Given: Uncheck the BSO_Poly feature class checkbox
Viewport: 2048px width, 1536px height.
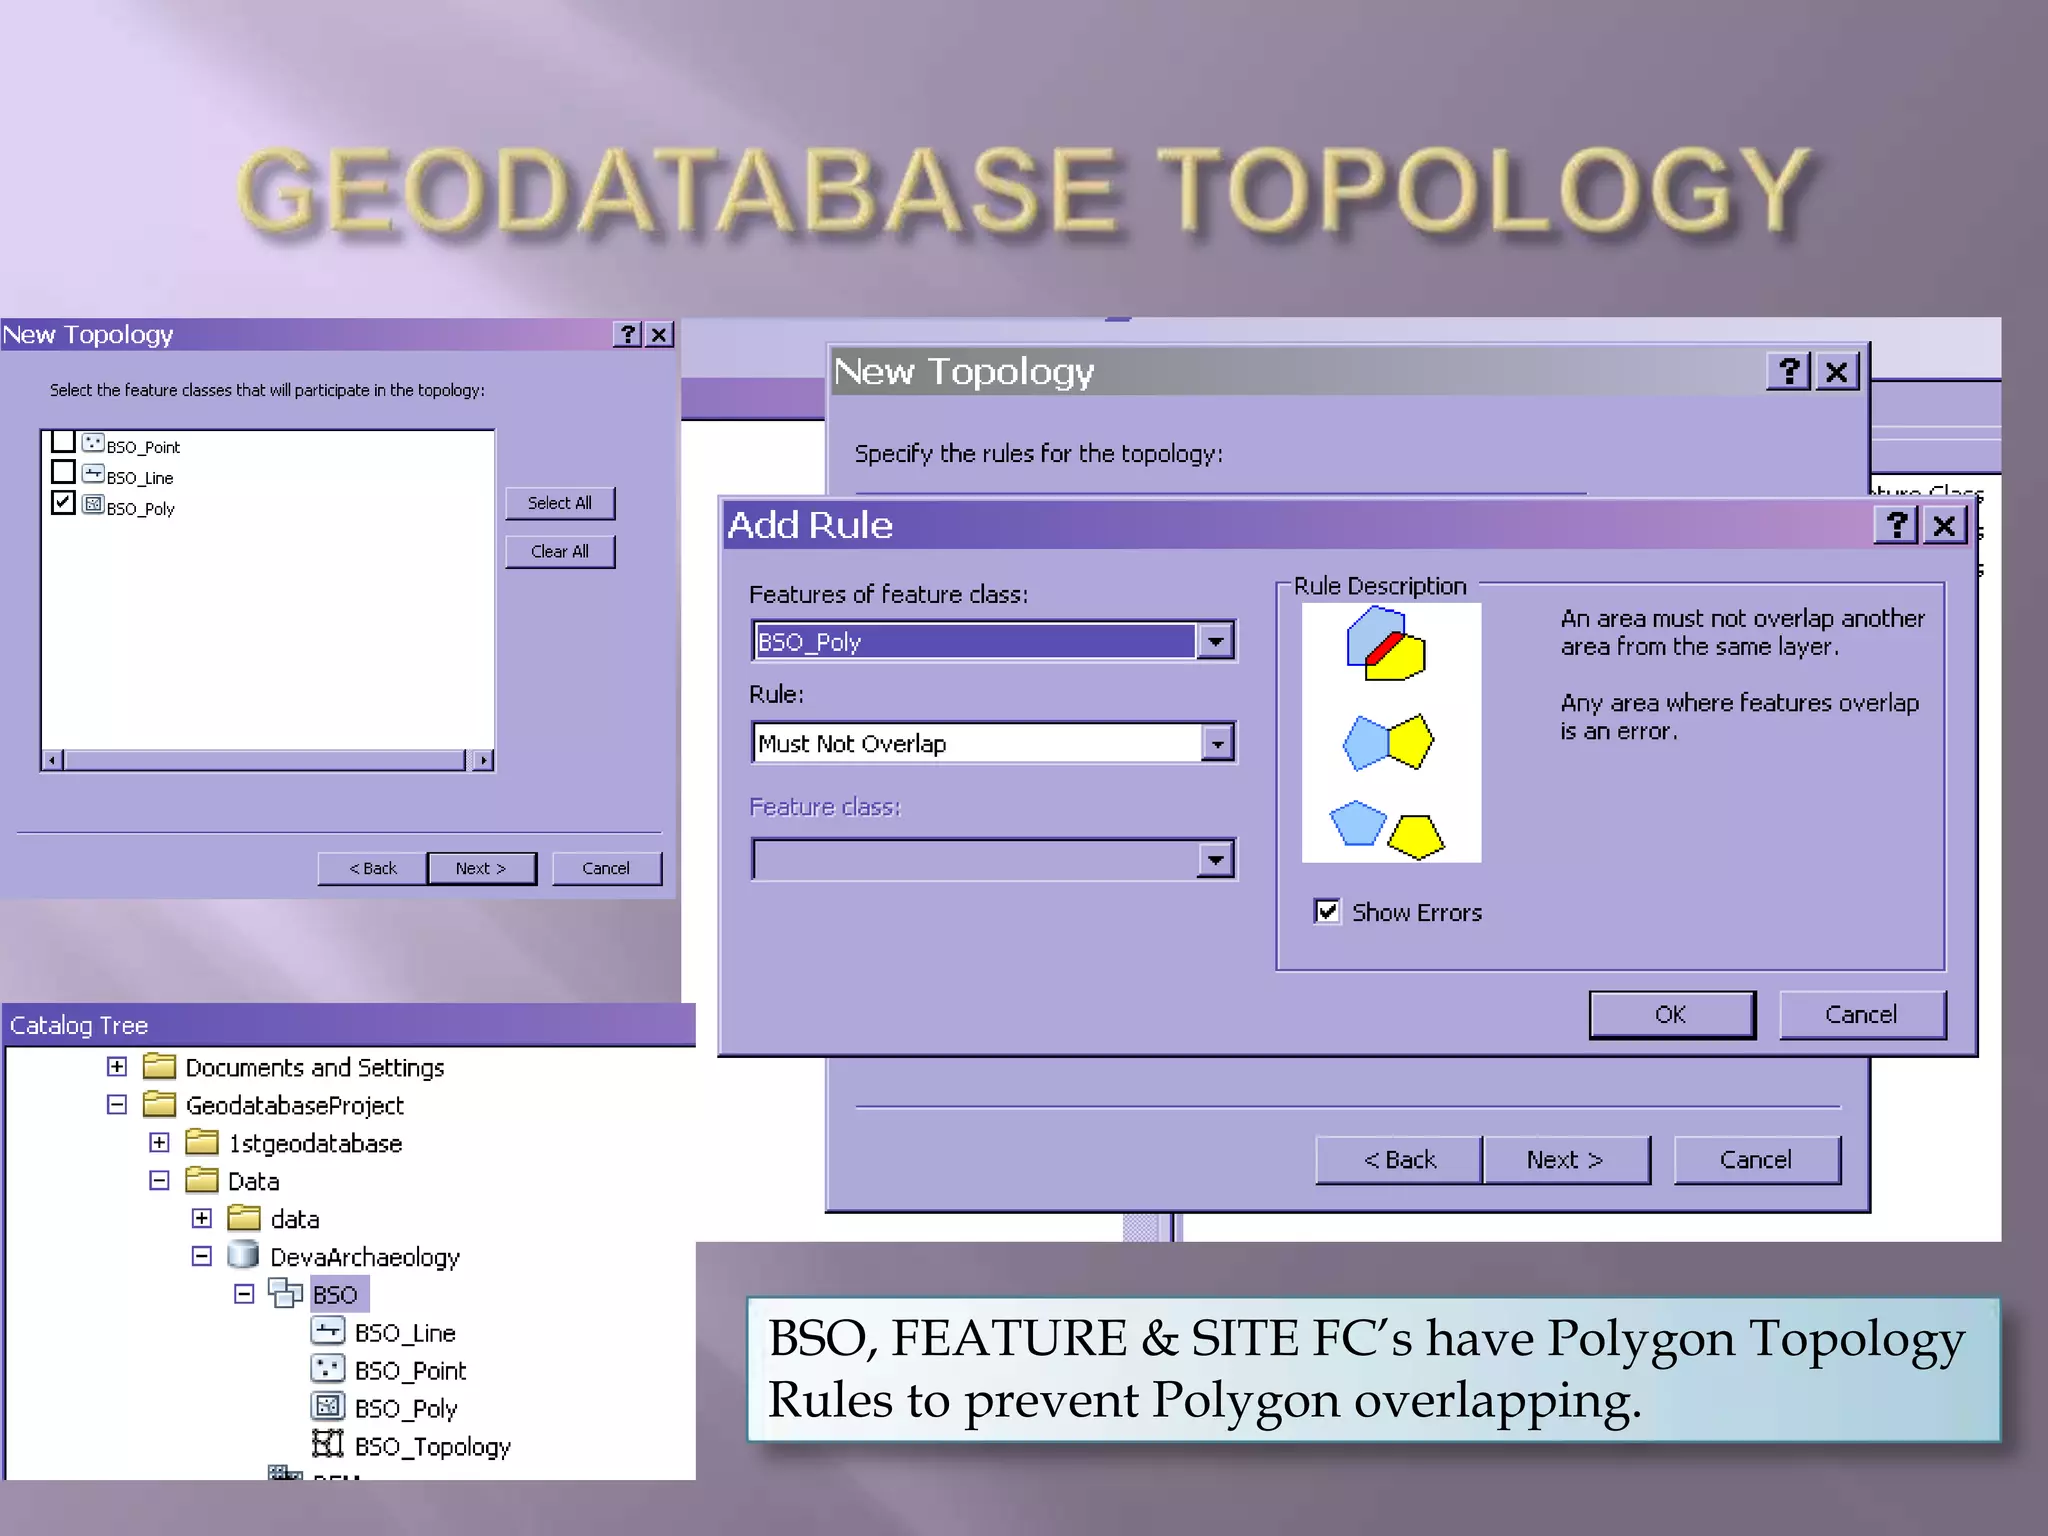Looking at the screenshot, I should (63, 502).
